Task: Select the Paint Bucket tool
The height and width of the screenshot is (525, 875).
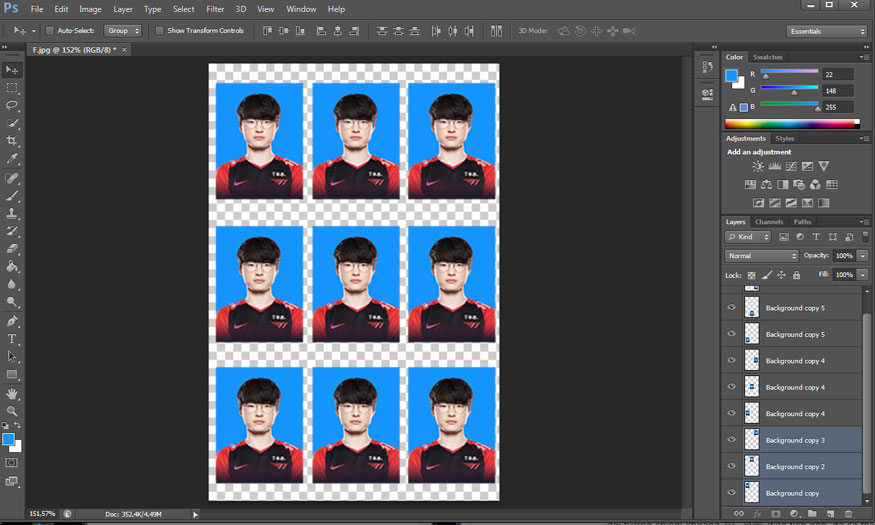Action: (12, 266)
